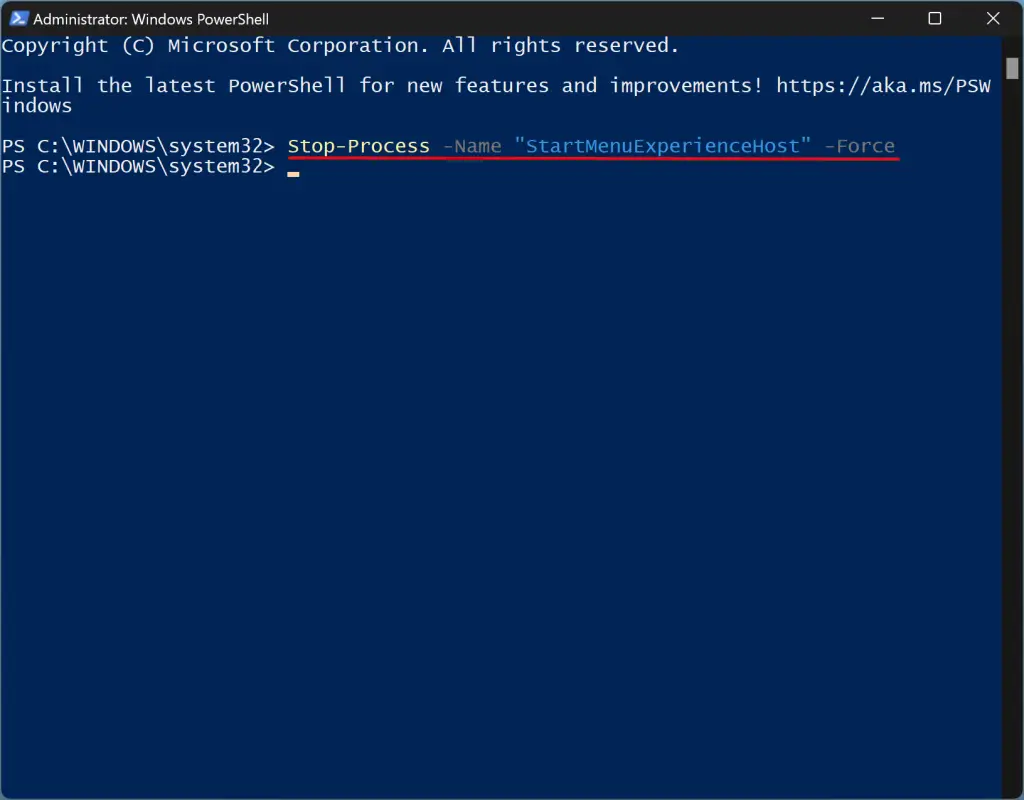This screenshot has height=800, width=1024.
Task: Click the maximize icon in the title bar
Action: click(935, 18)
